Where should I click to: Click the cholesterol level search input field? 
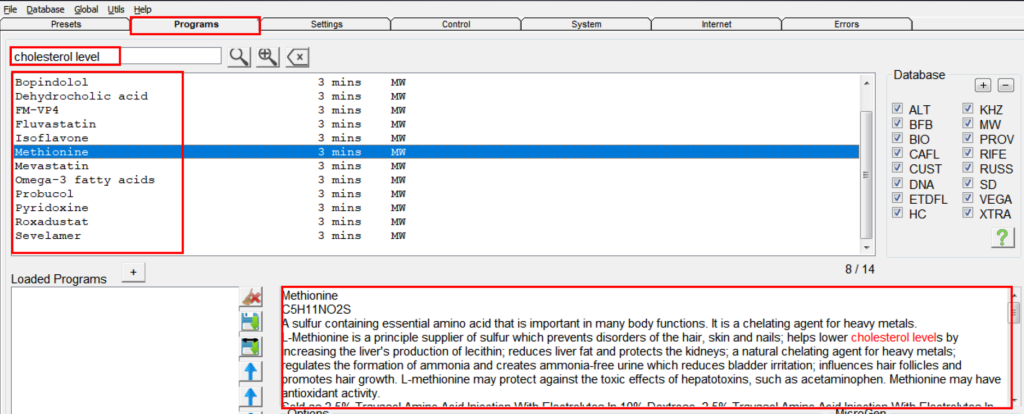point(115,56)
